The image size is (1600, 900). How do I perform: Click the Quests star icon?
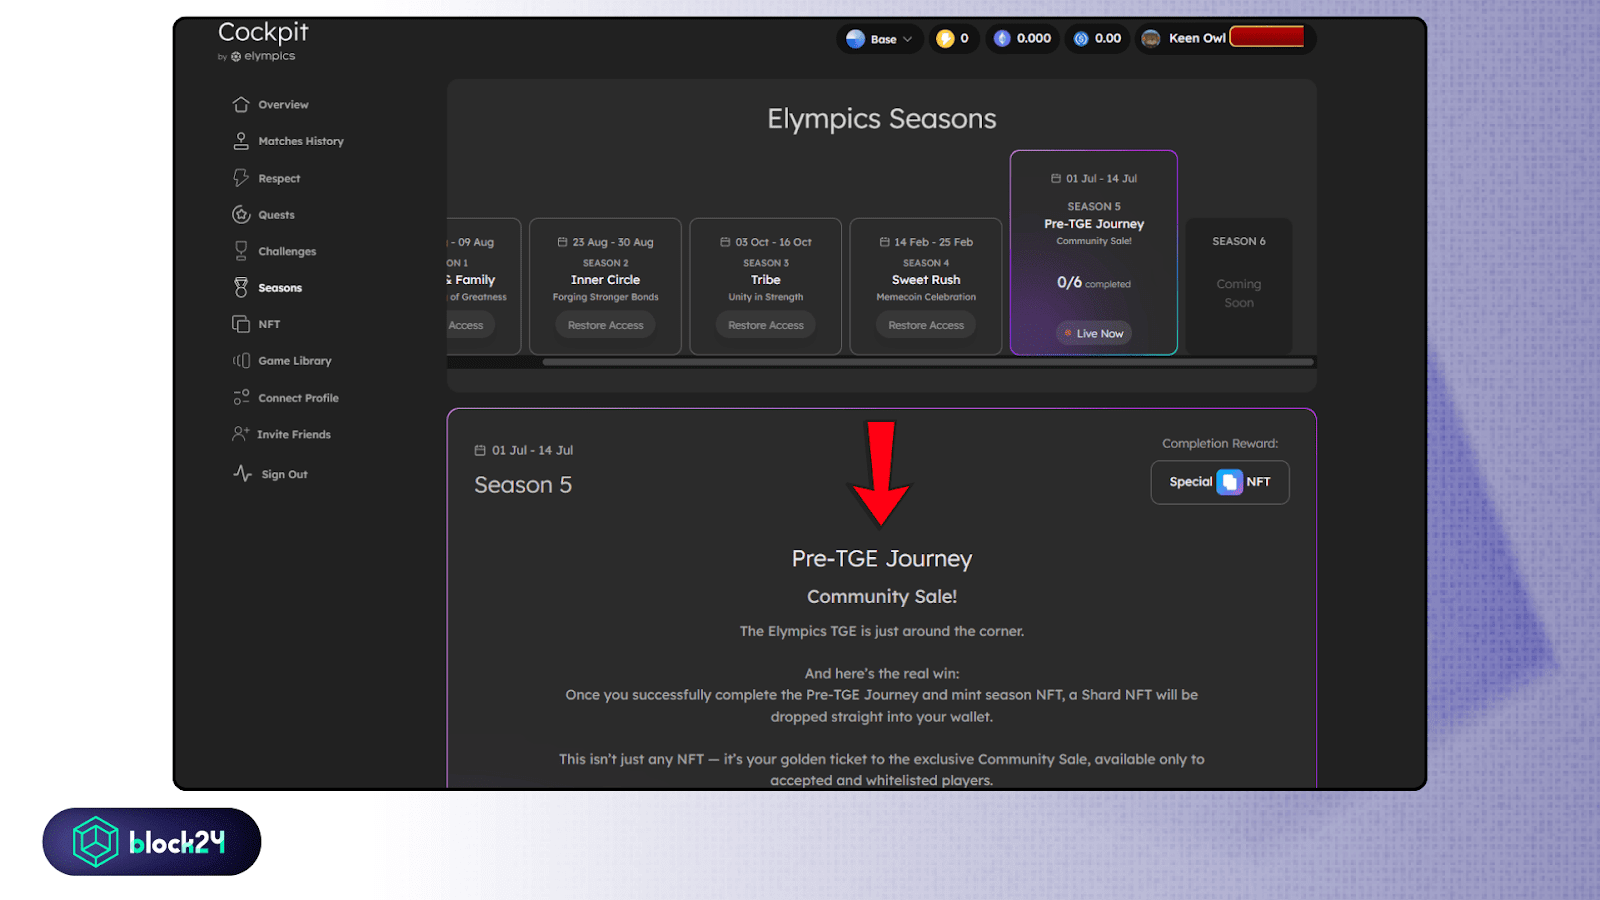tap(241, 214)
